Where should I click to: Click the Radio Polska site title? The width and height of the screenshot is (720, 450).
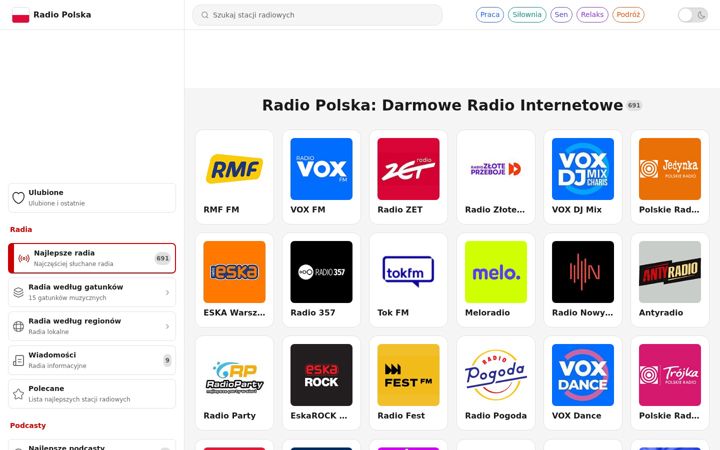point(62,15)
